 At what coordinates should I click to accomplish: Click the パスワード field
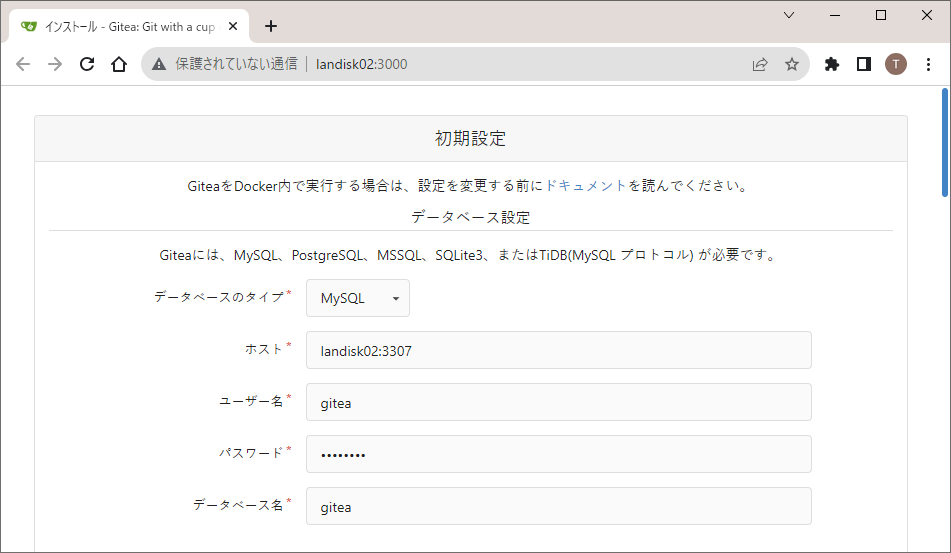click(558, 455)
